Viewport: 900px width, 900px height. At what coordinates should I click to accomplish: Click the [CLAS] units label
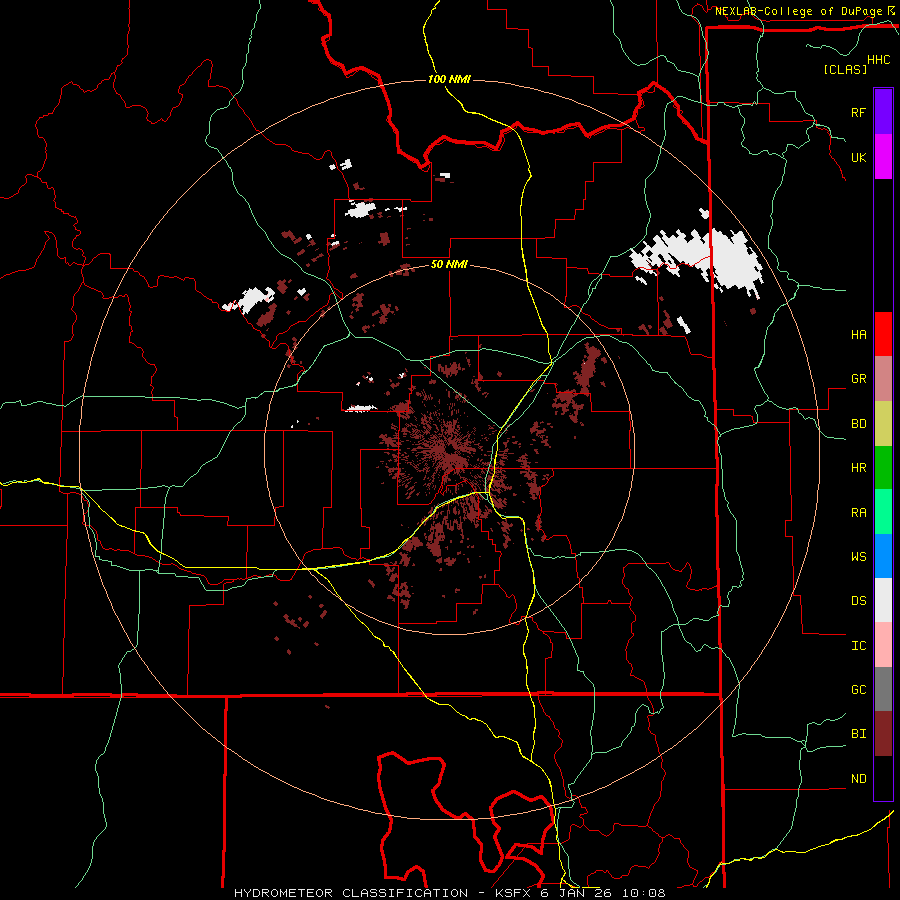point(845,69)
